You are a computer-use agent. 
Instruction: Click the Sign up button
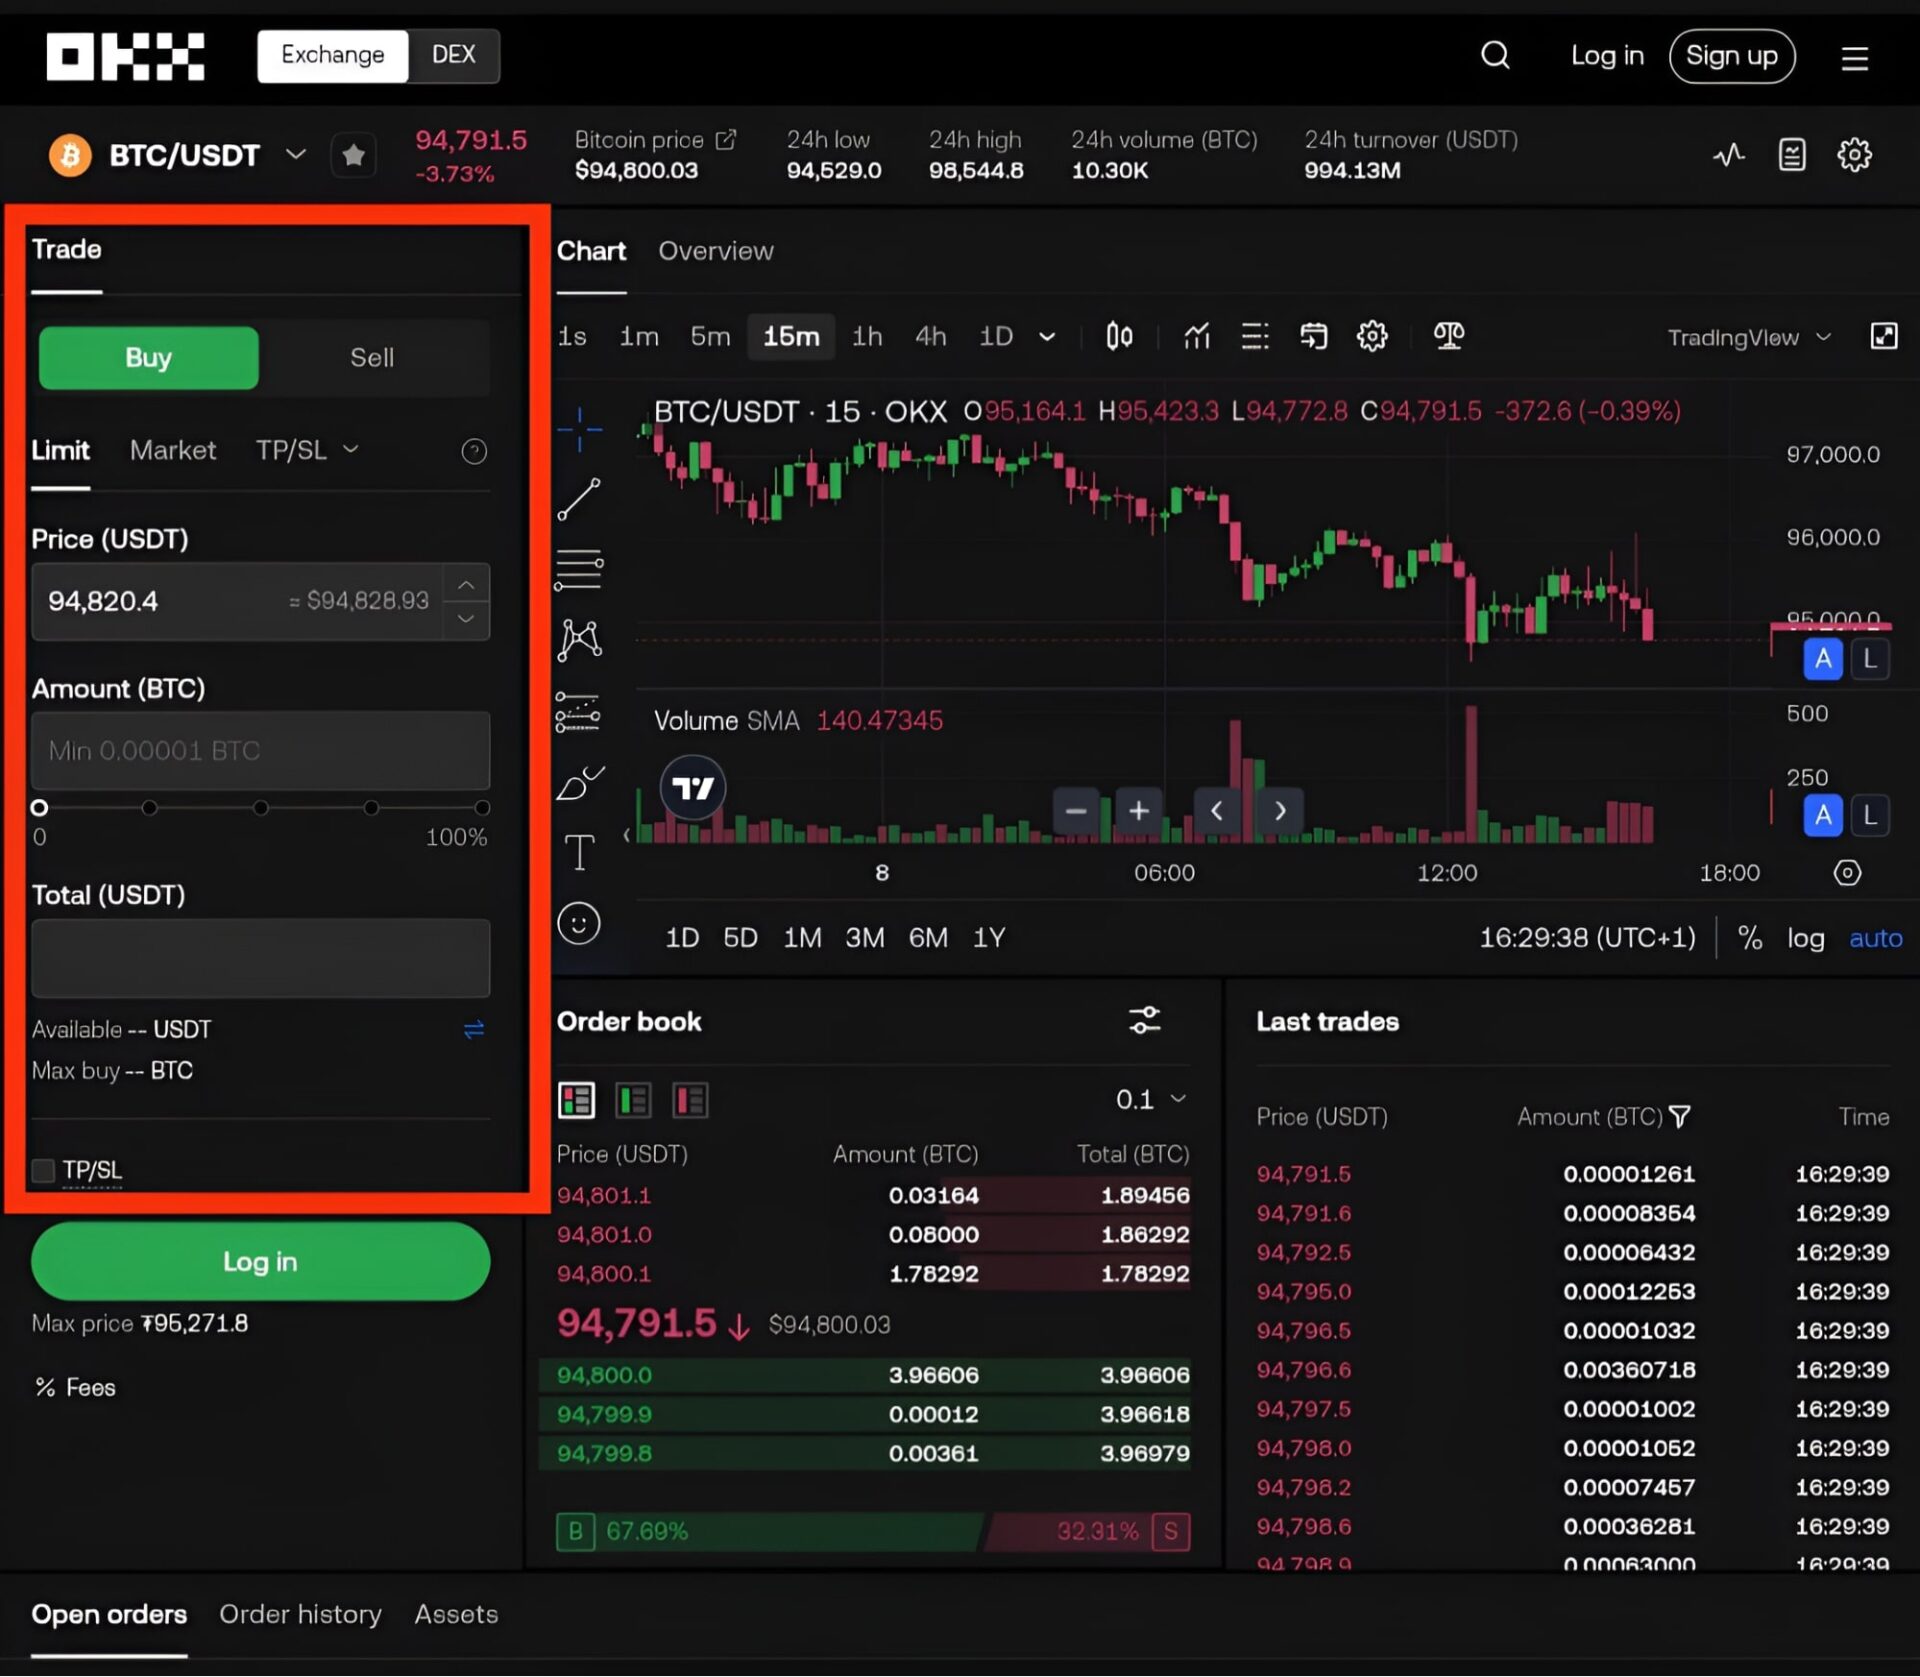tap(1731, 56)
